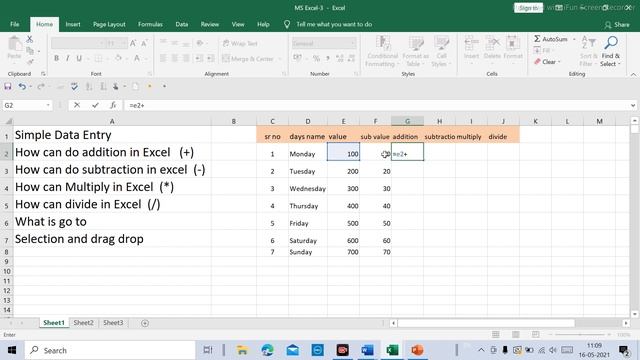Switch to Page Layout view in status bar

click(516, 335)
